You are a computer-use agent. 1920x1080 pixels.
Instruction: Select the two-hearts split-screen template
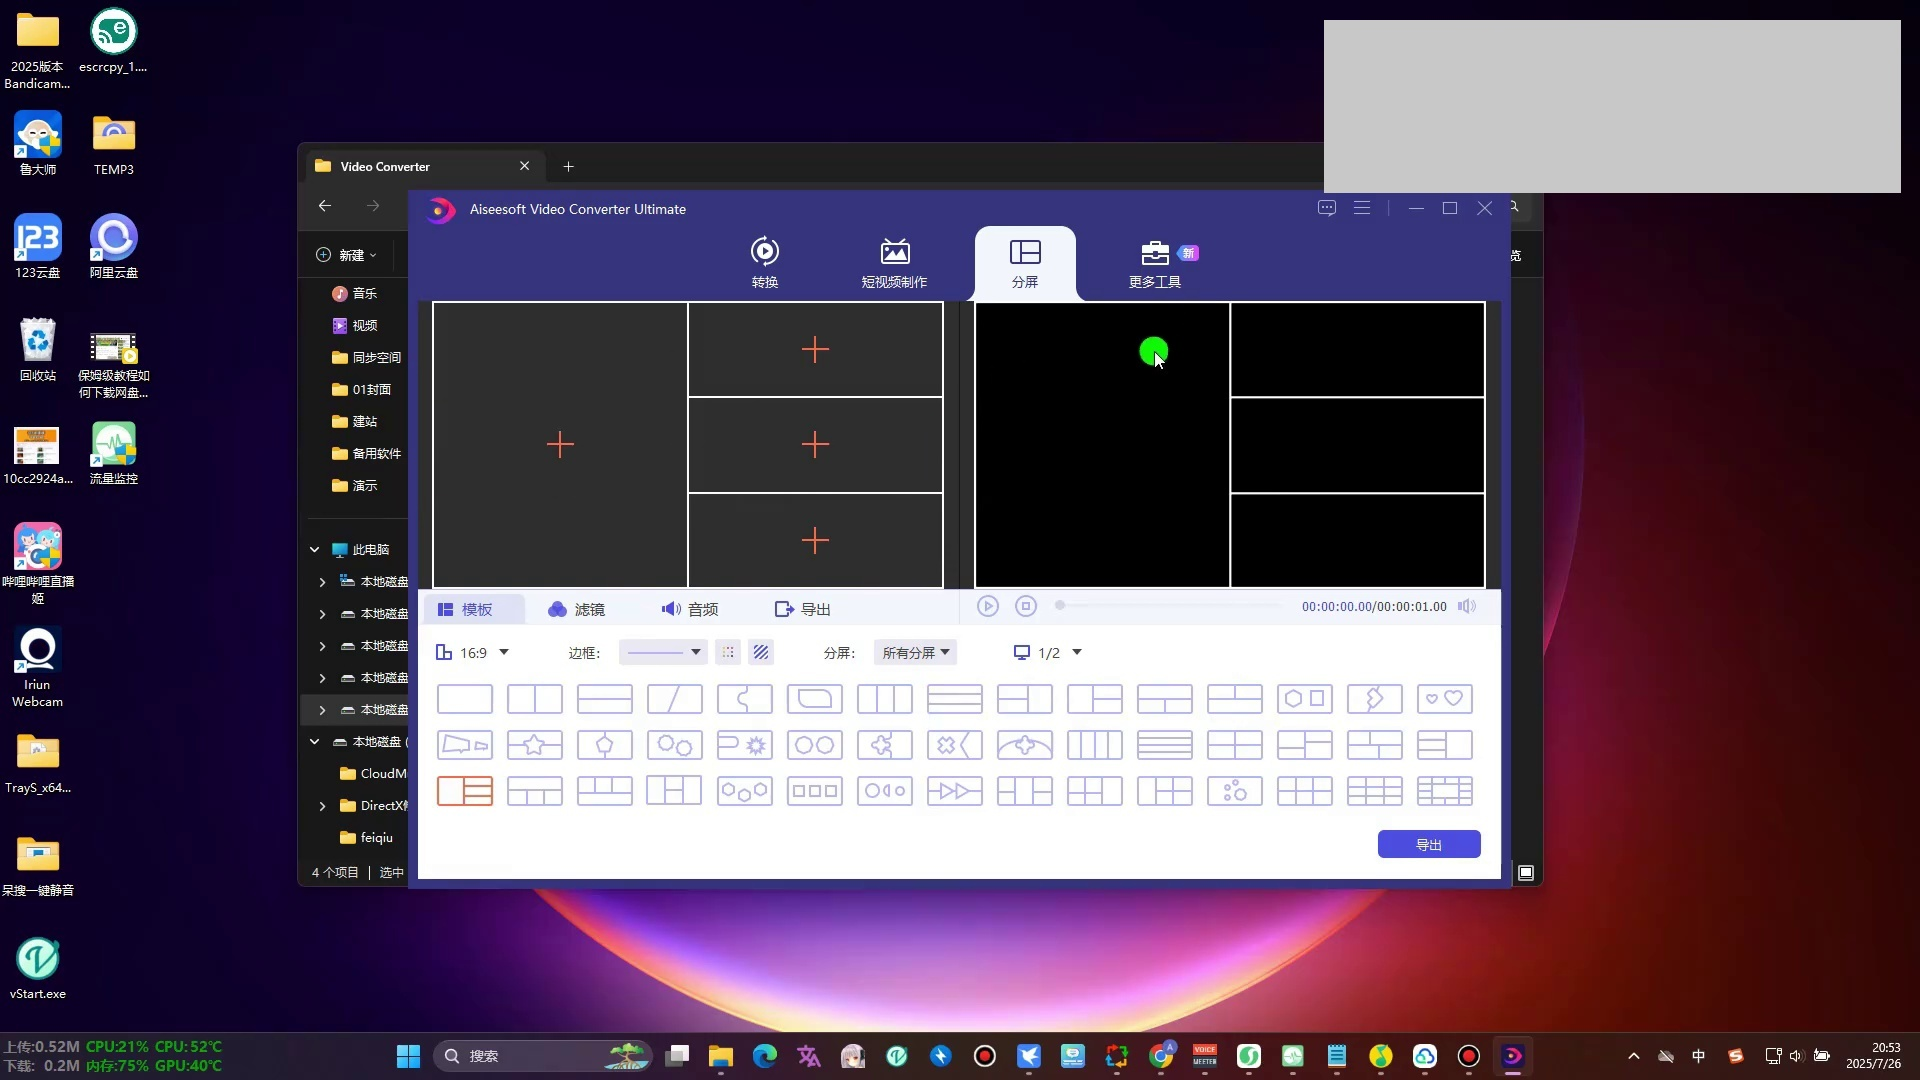[1444, 699]
